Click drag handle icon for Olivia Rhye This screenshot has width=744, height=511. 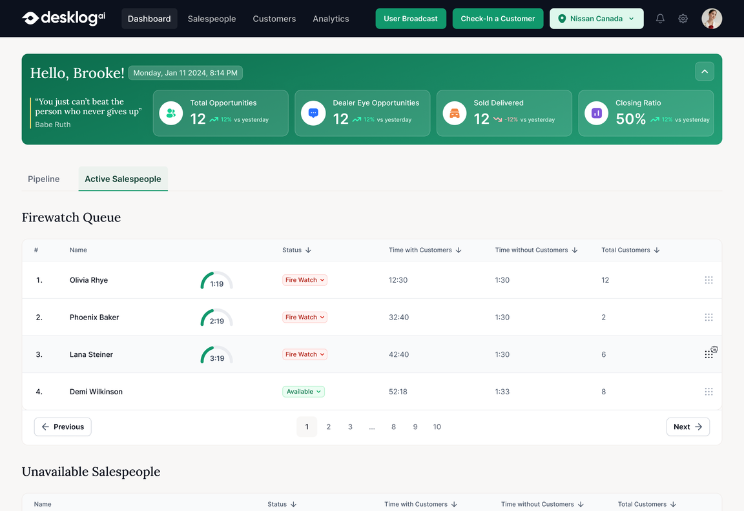click(x=709, y=280)
